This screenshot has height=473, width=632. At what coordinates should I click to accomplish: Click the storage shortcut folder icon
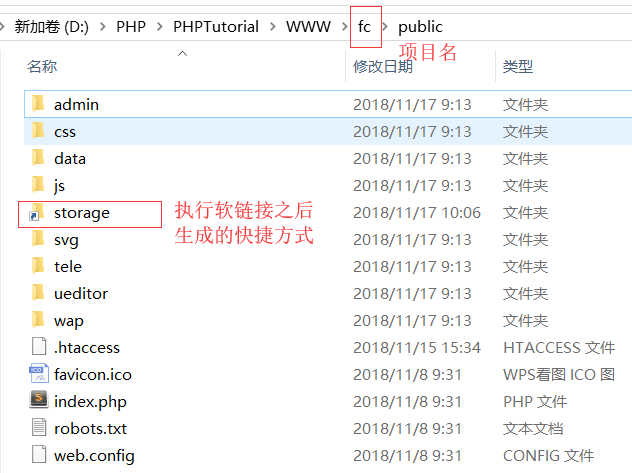(37, 213)
